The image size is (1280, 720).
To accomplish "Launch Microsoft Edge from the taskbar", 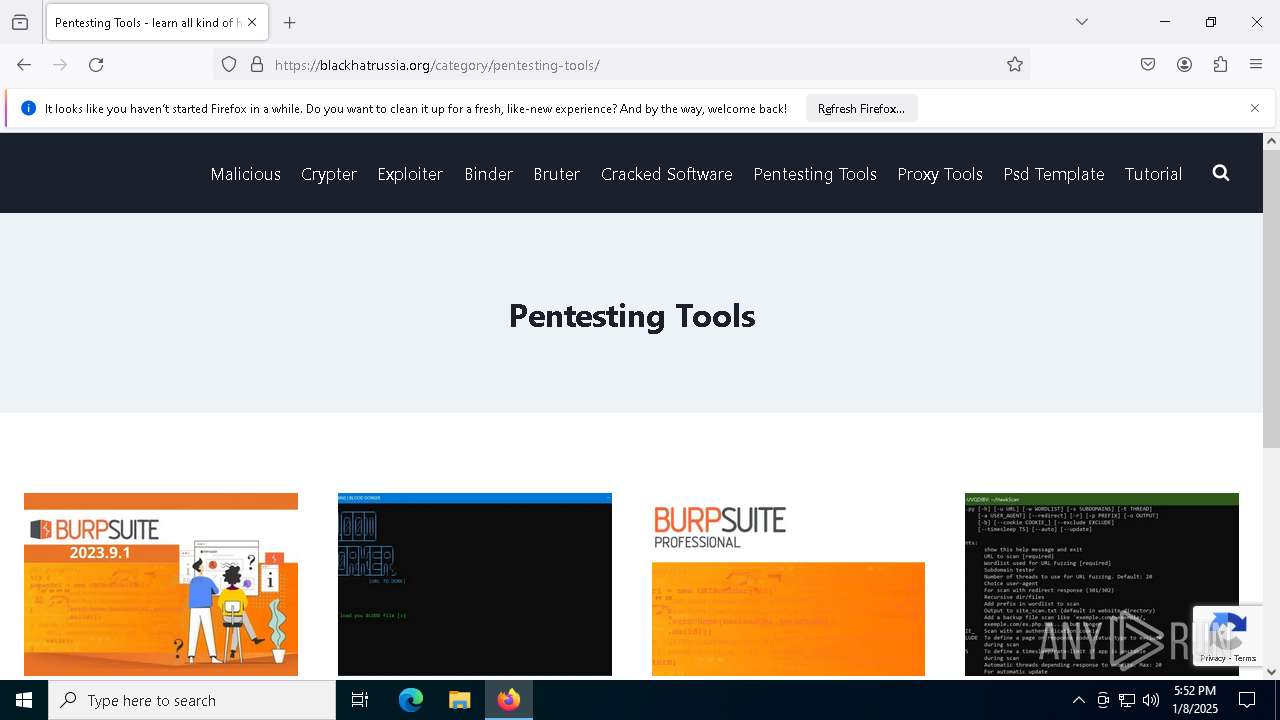I will [x=411, y=700].
